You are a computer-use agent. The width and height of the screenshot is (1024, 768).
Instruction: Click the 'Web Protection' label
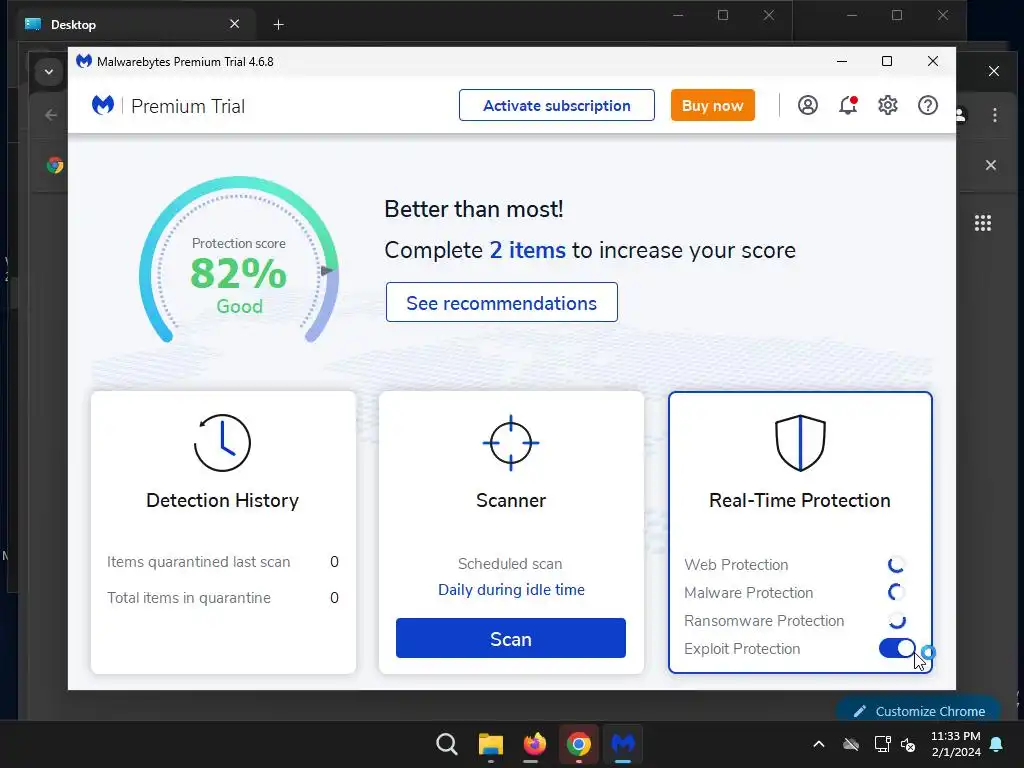pos(736,564)
